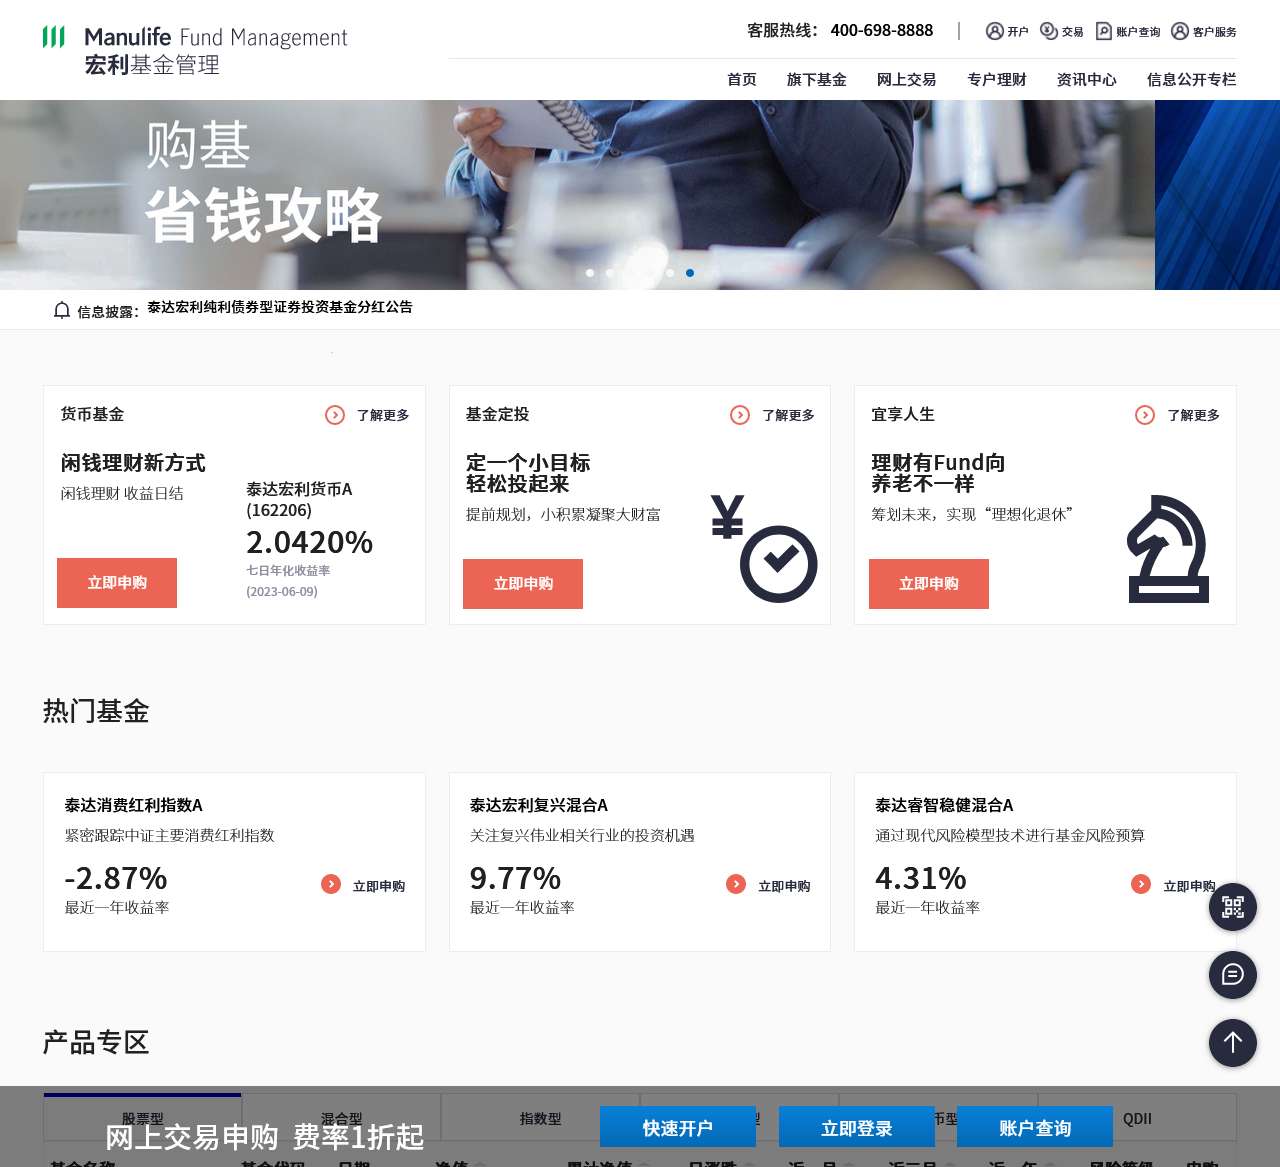Click the 4.31% one-year return value
Image resolution: width=1280 pixels, height=1167 pixels.
pyautogui.click(x=921, y=878)
